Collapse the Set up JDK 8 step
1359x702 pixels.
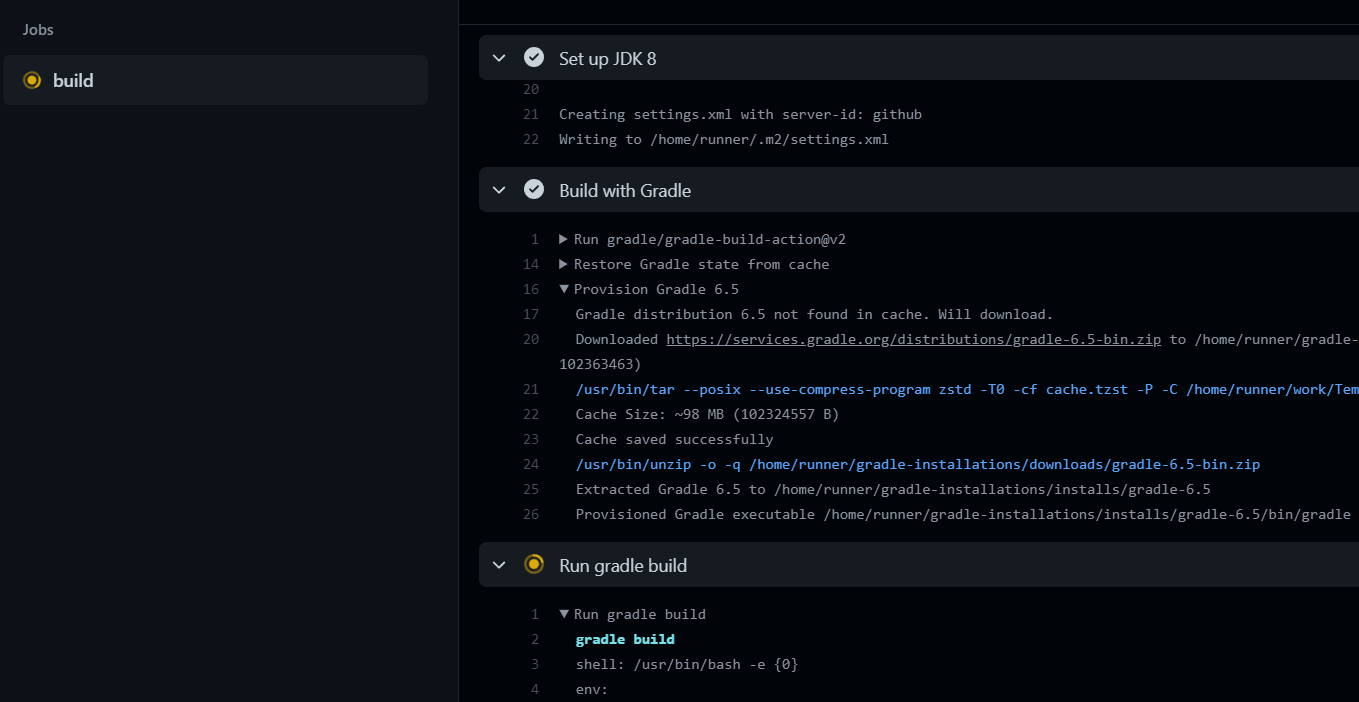pos(499,57)
